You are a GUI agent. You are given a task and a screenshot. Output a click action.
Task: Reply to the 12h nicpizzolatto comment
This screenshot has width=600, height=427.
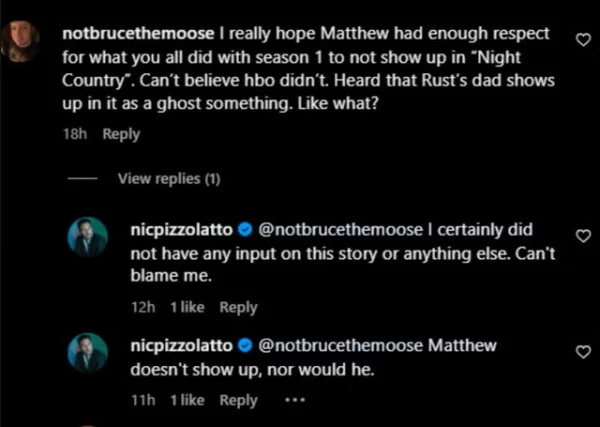coord(238,308)
